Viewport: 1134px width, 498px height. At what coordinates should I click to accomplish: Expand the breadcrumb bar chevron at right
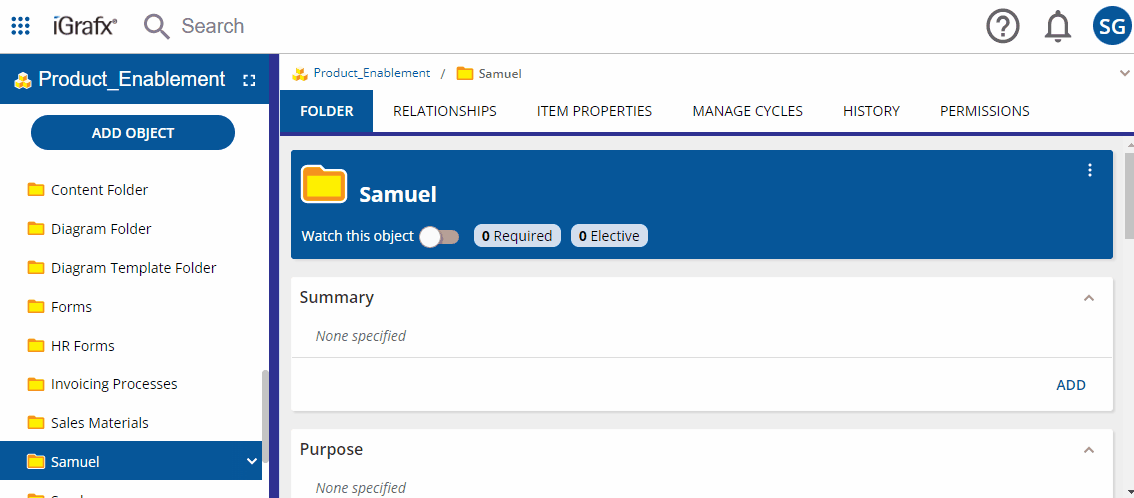point(1124,73)
